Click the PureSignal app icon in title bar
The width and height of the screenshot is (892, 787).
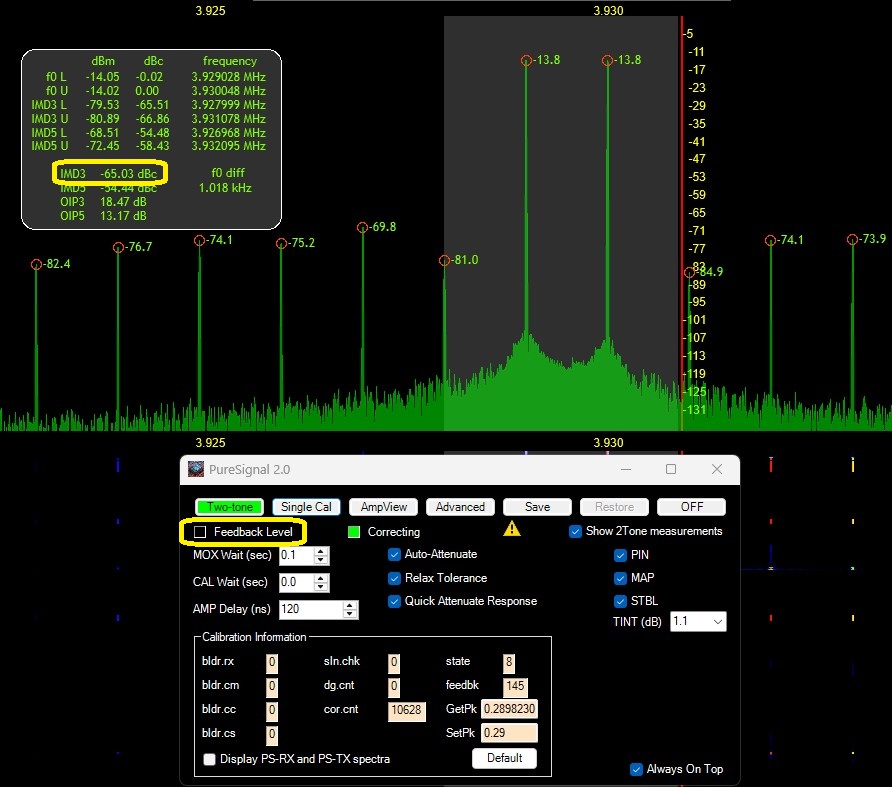(x=195, y=469)
